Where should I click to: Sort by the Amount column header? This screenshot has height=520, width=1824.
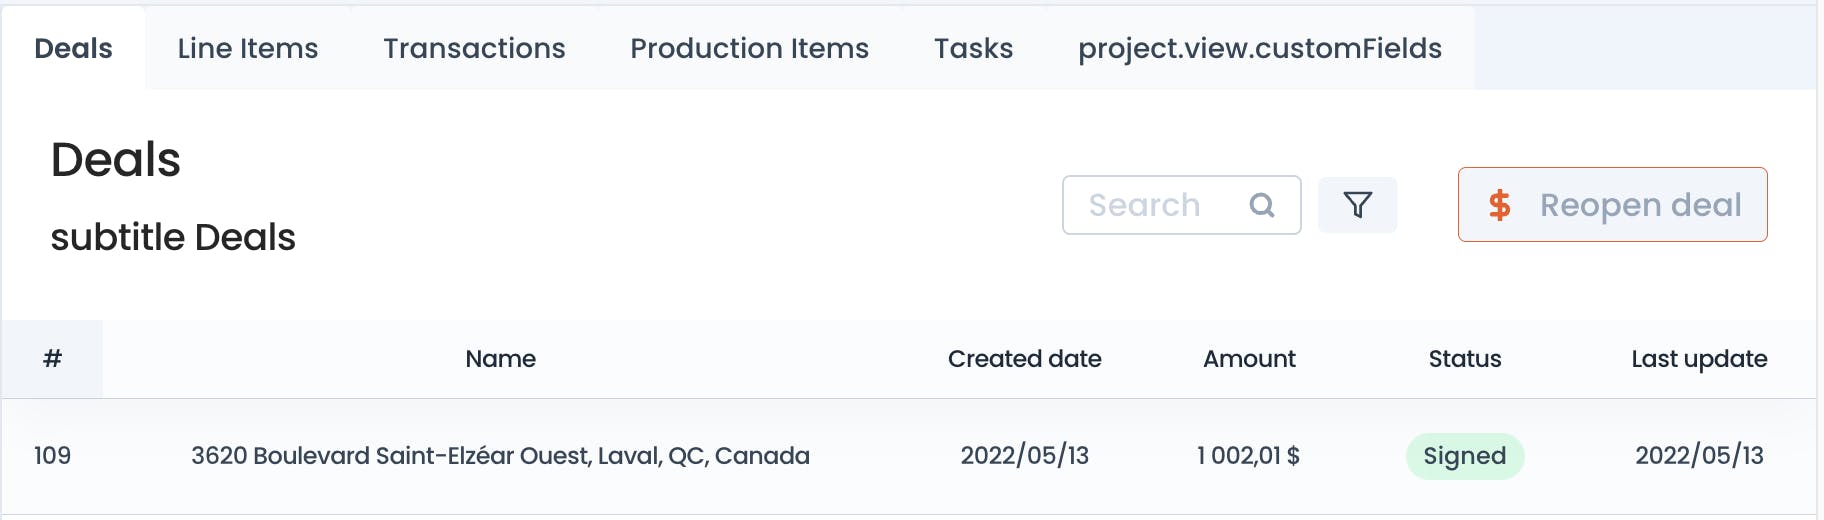tap(1249, 359)
